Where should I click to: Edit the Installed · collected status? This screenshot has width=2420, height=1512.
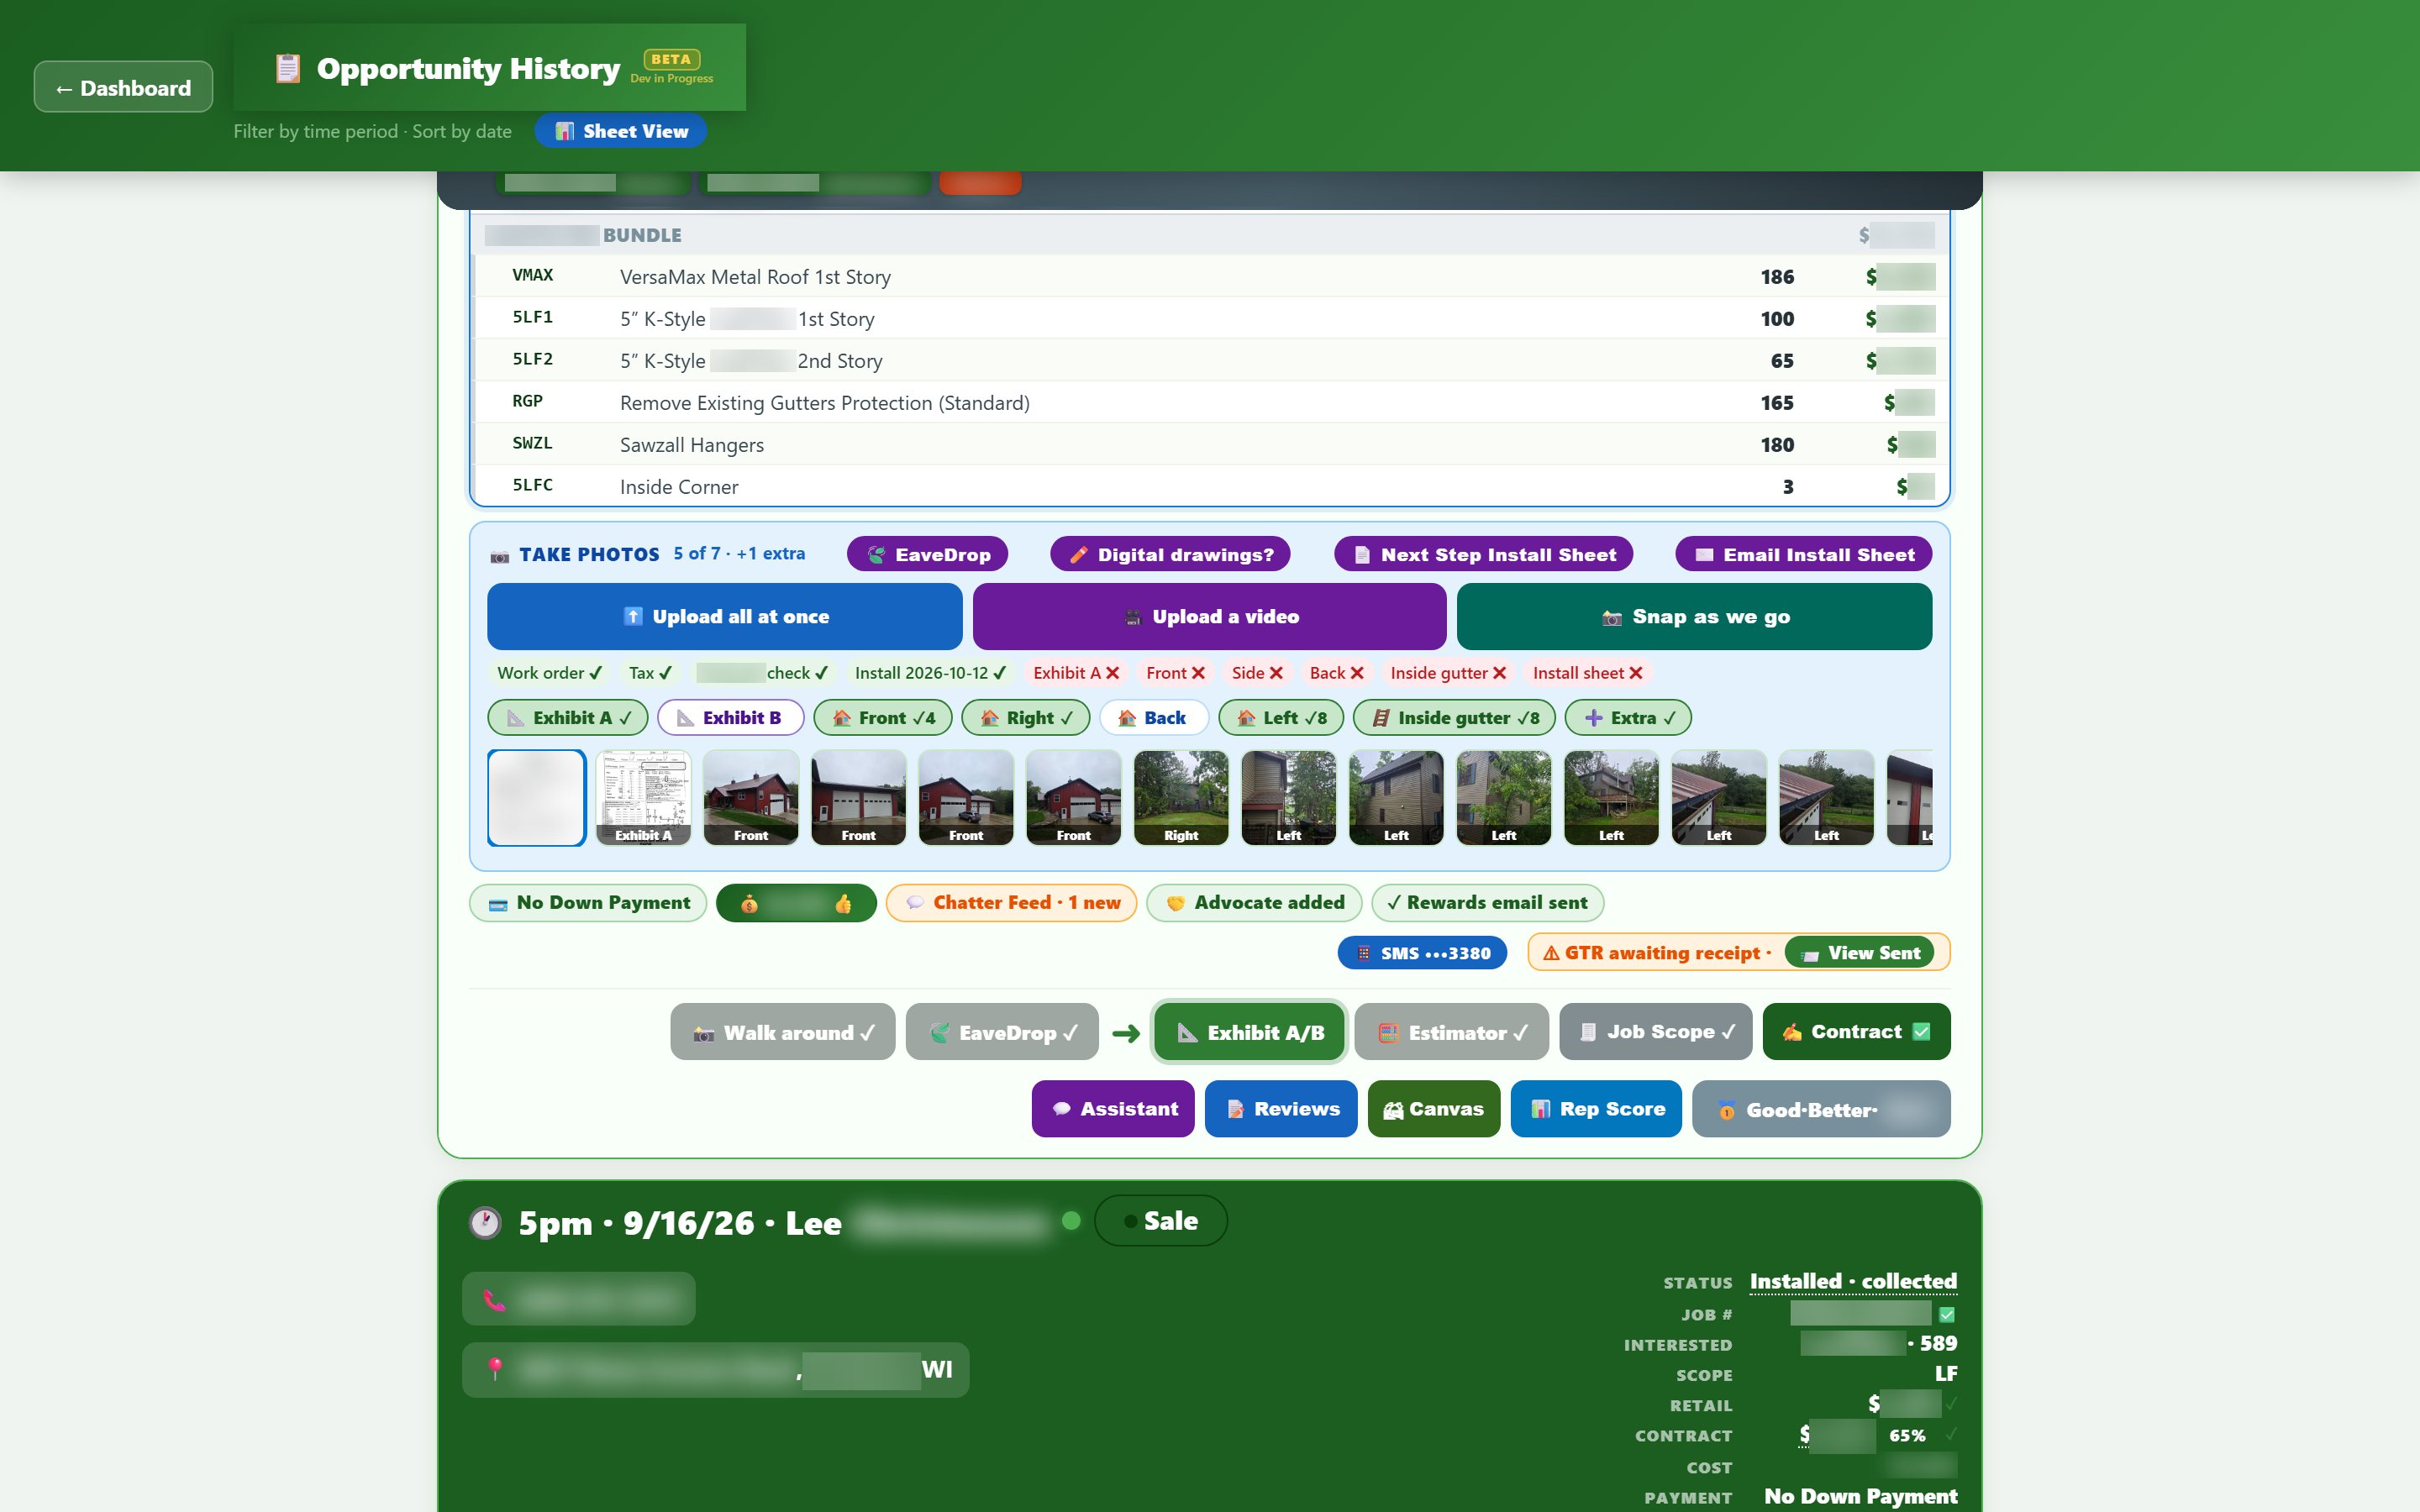1853,1281
